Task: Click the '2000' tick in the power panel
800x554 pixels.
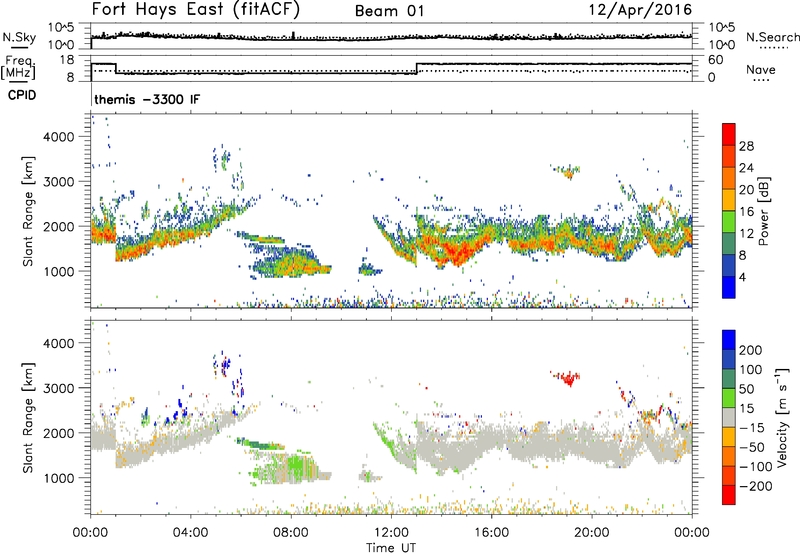Action: tap(58, 226)
